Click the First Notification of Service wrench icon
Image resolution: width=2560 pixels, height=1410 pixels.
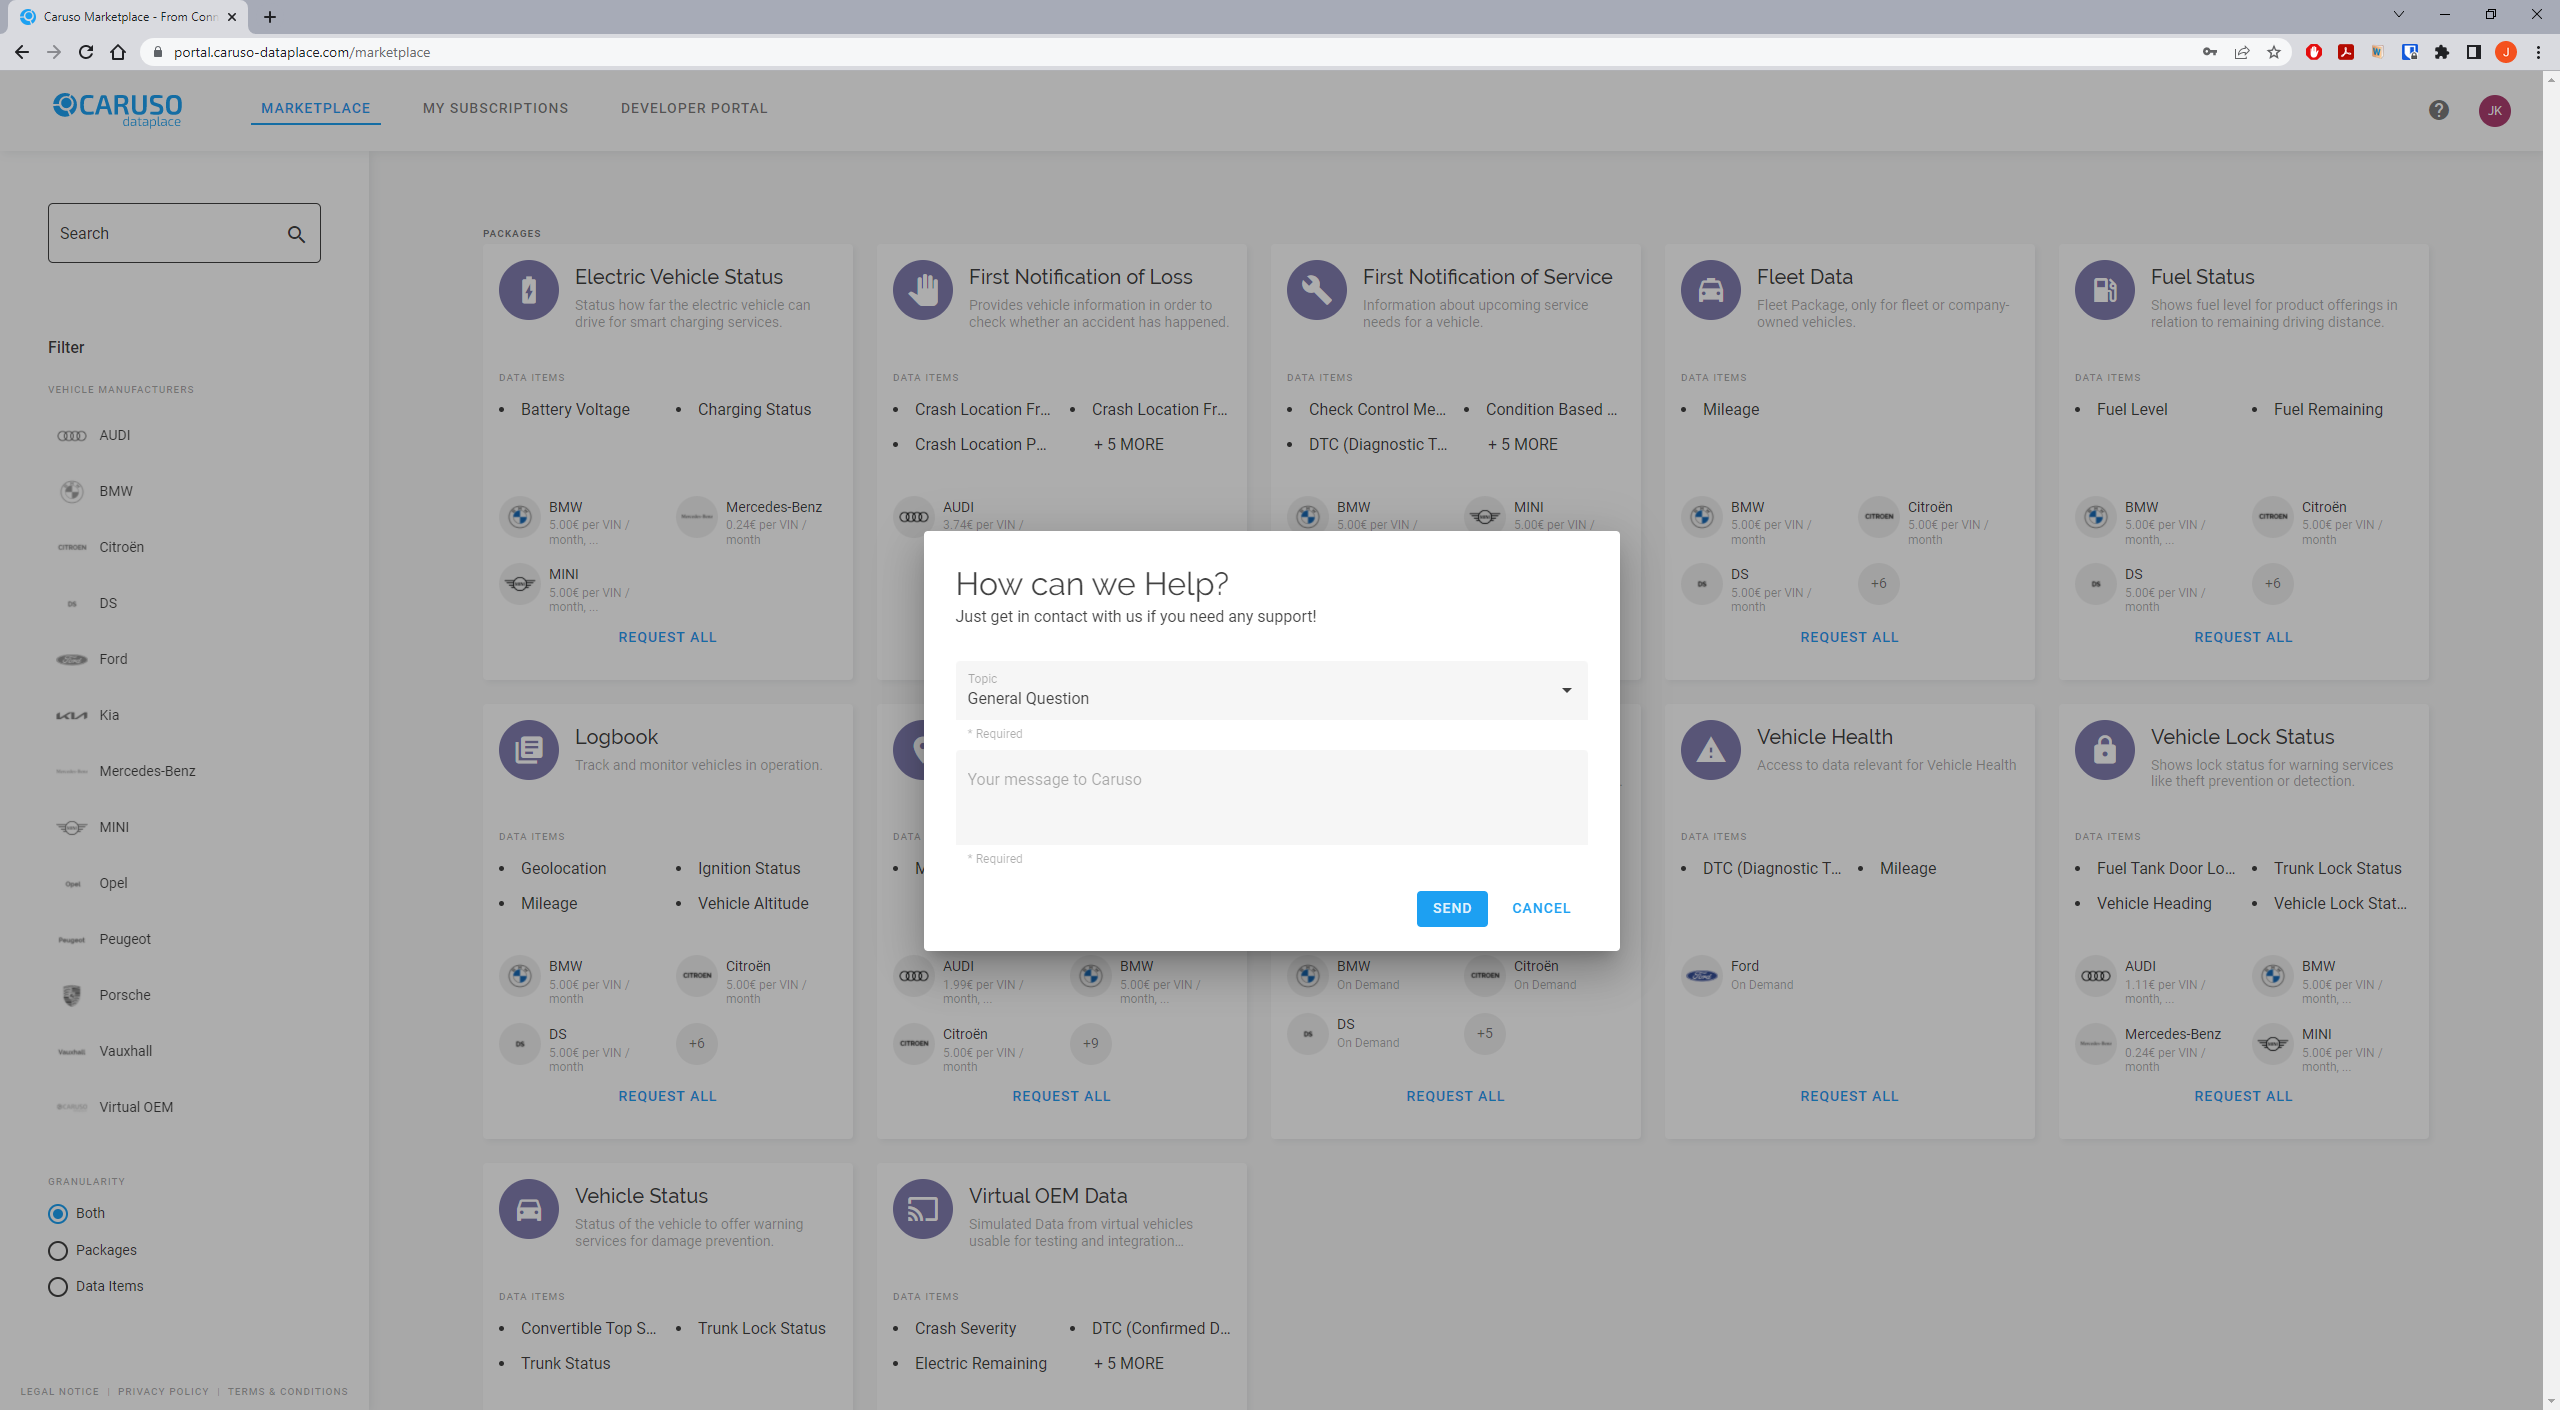pyautogui.click(x=1317, y=290)
